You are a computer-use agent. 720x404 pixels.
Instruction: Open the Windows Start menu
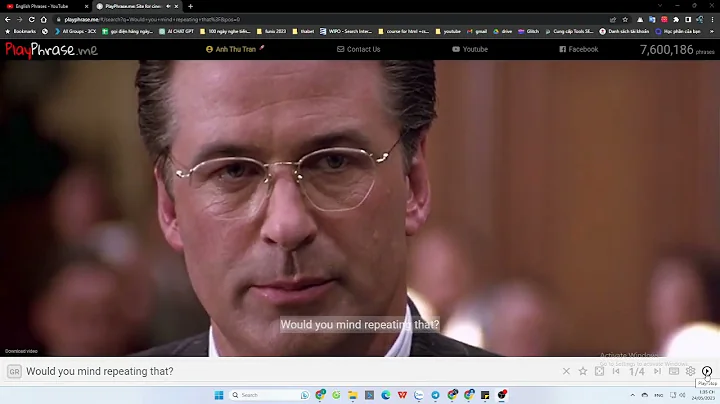(219, 395)
